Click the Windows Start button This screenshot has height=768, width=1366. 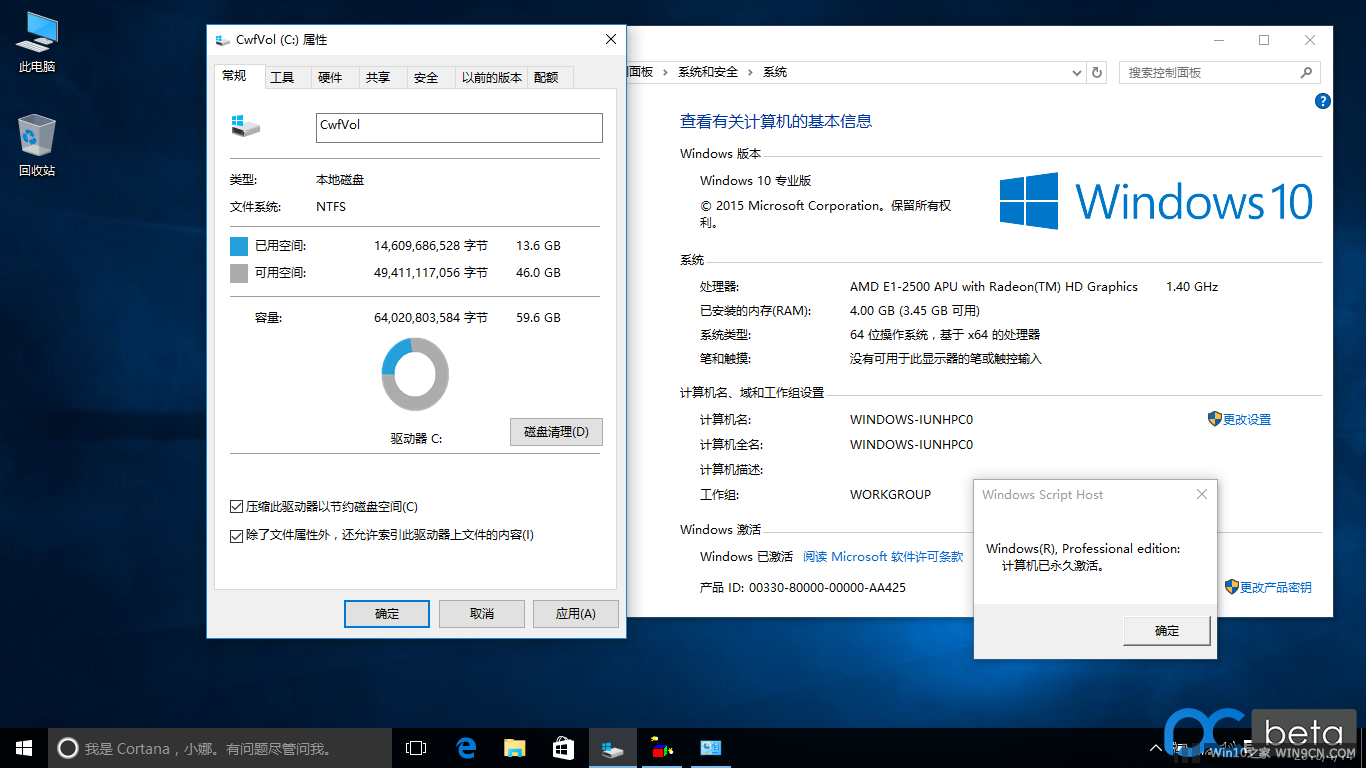pyautogui.click(x=24, y=748)
